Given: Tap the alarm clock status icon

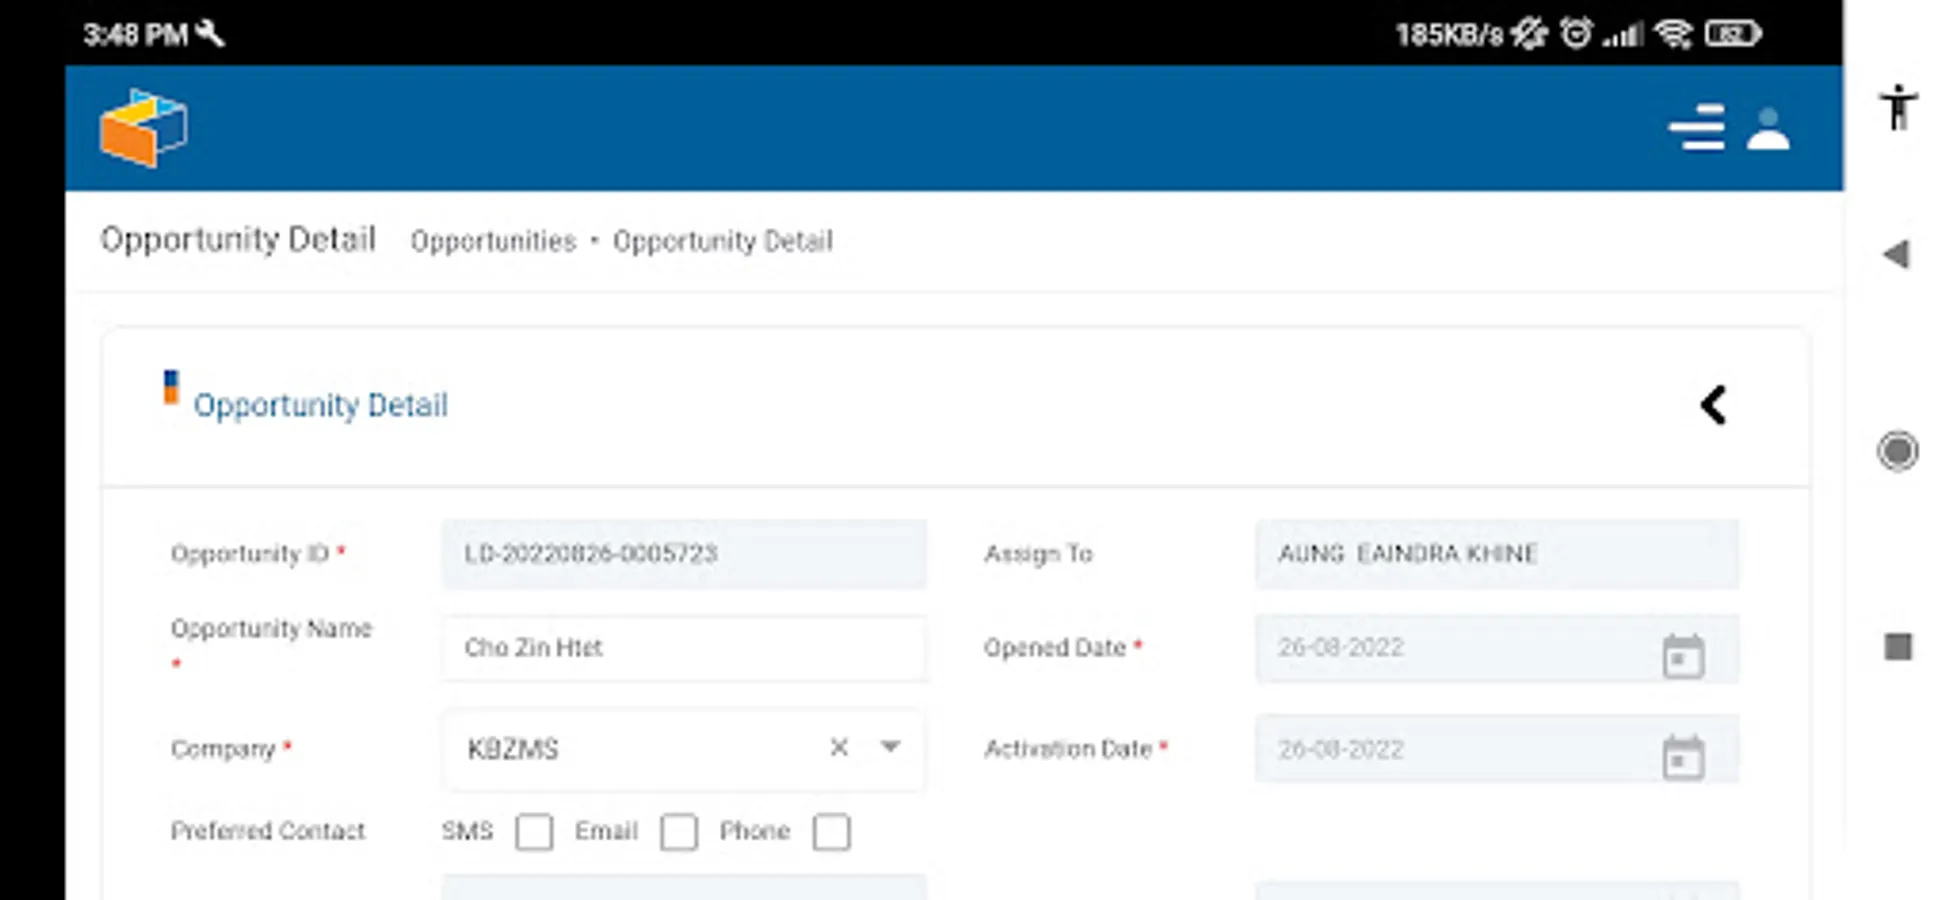Looking at the screenshot, I should (x=1576, y=34).
